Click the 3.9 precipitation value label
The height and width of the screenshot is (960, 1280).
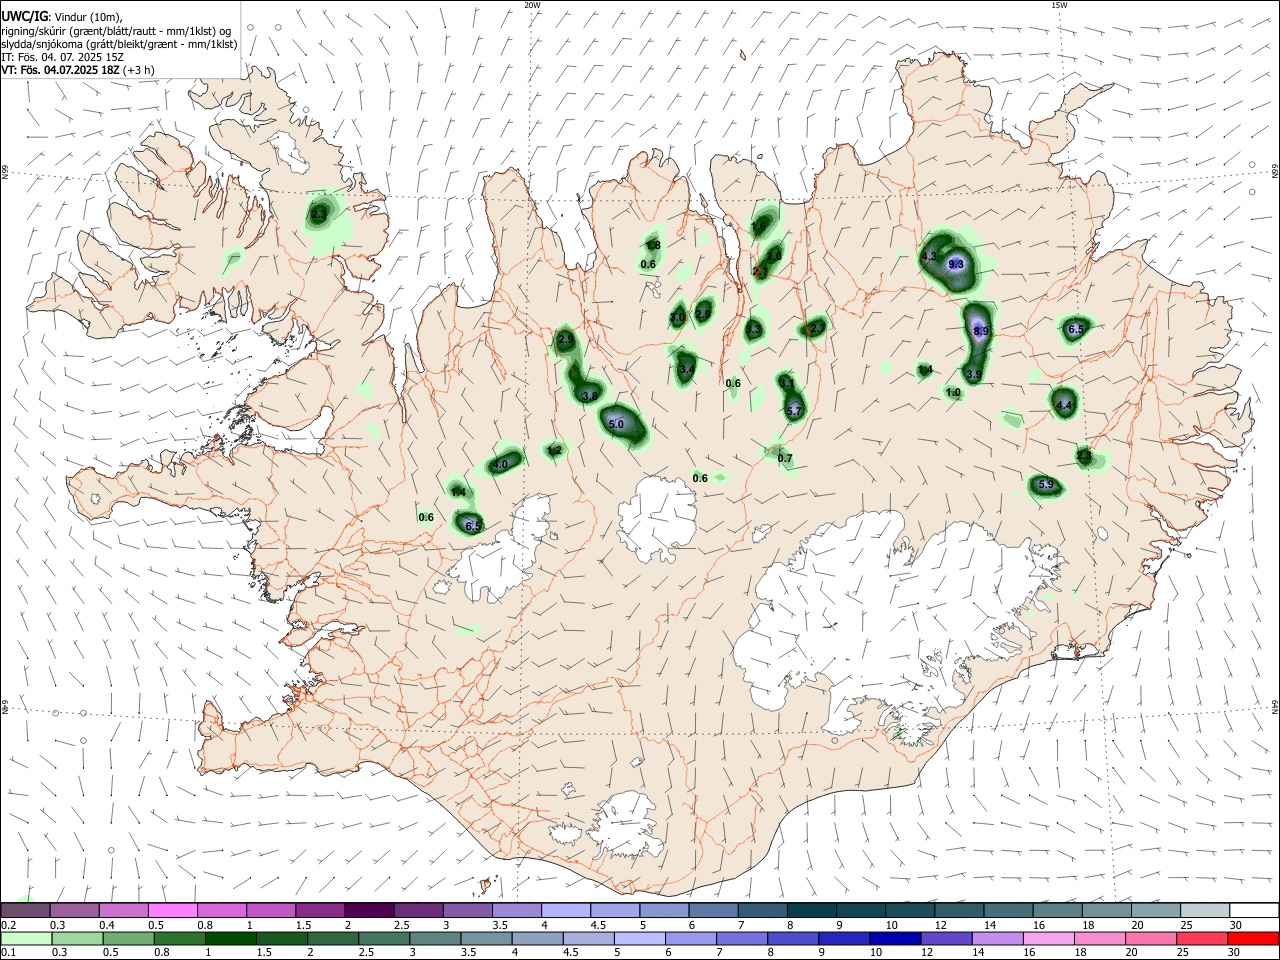973,373
